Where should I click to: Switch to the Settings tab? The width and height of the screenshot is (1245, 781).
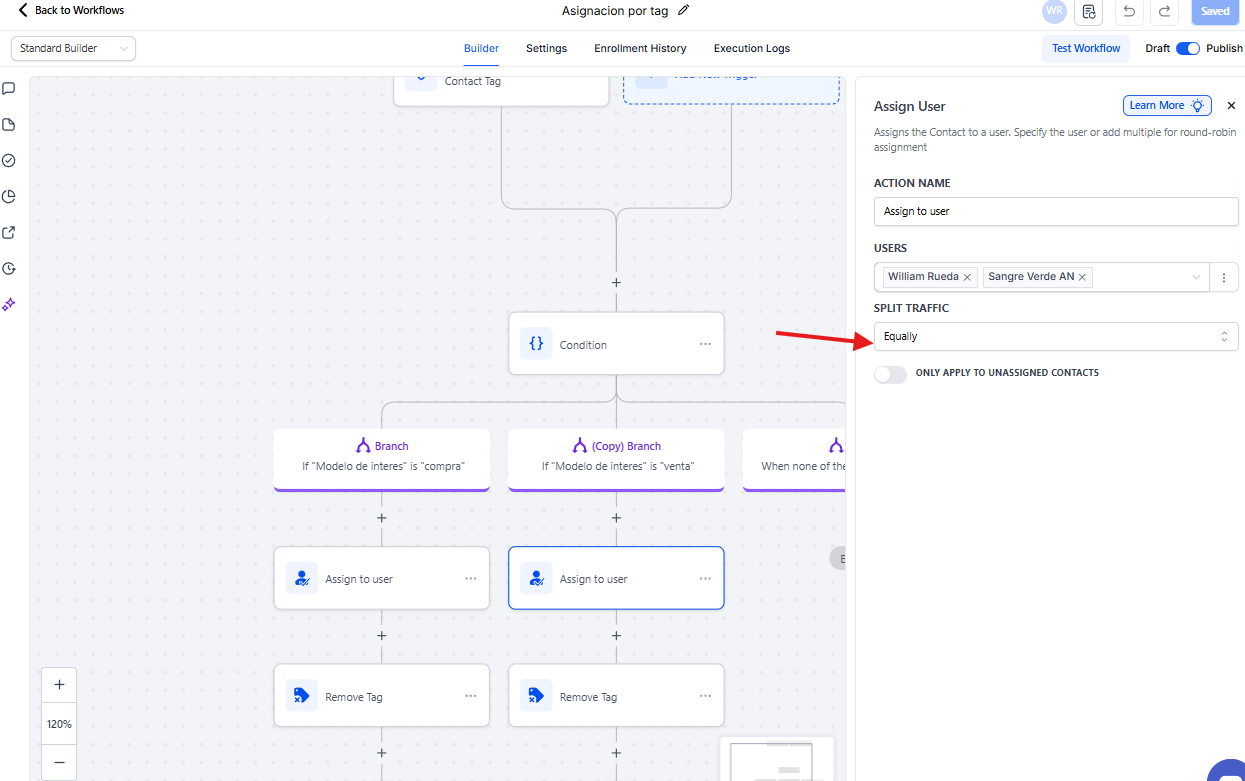(546, 48)
